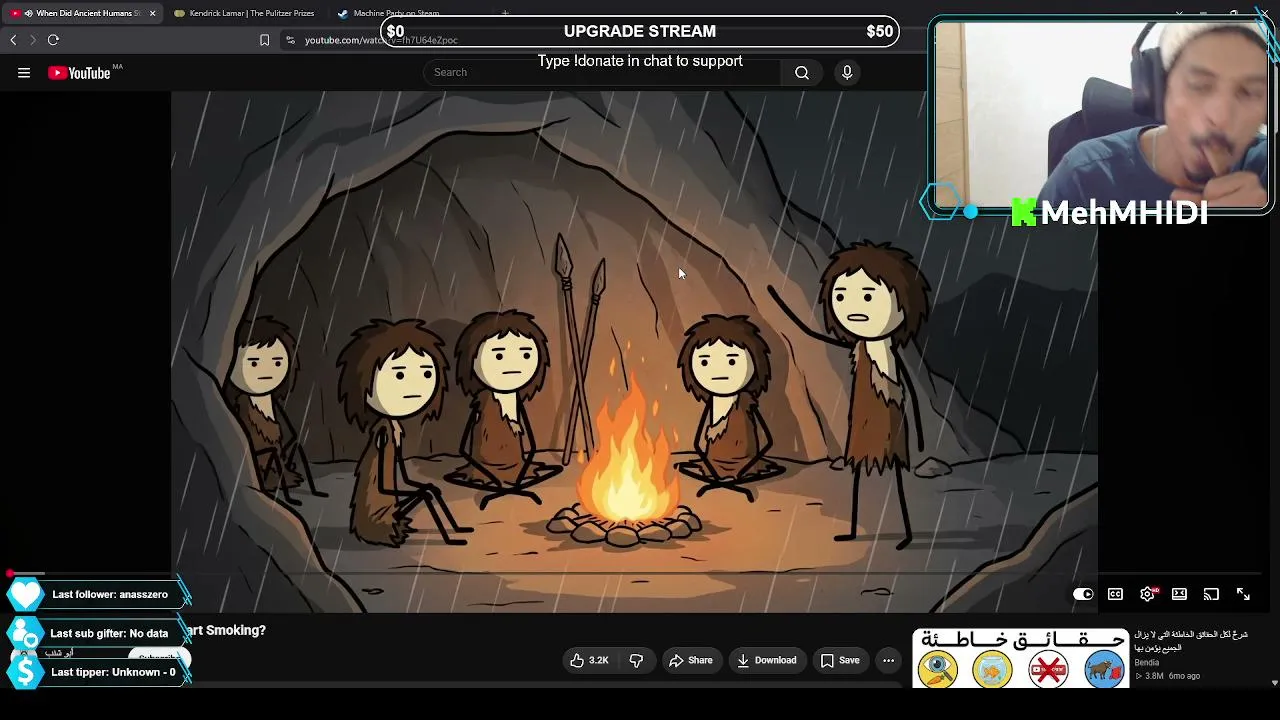Click the Last follower: anasszero label
This screenshot has width=1280, height=720.
pos(110,594)
